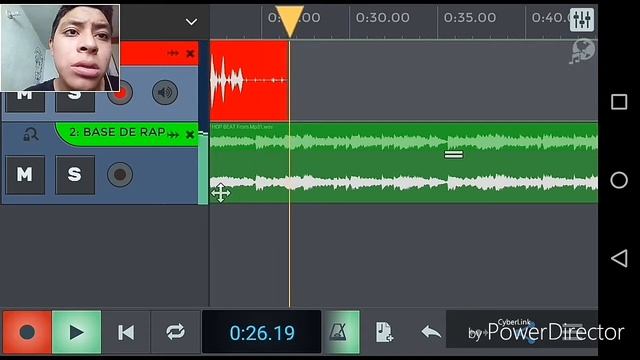Start recording with the red record button
640x360 pixels.
pos(27,332)
